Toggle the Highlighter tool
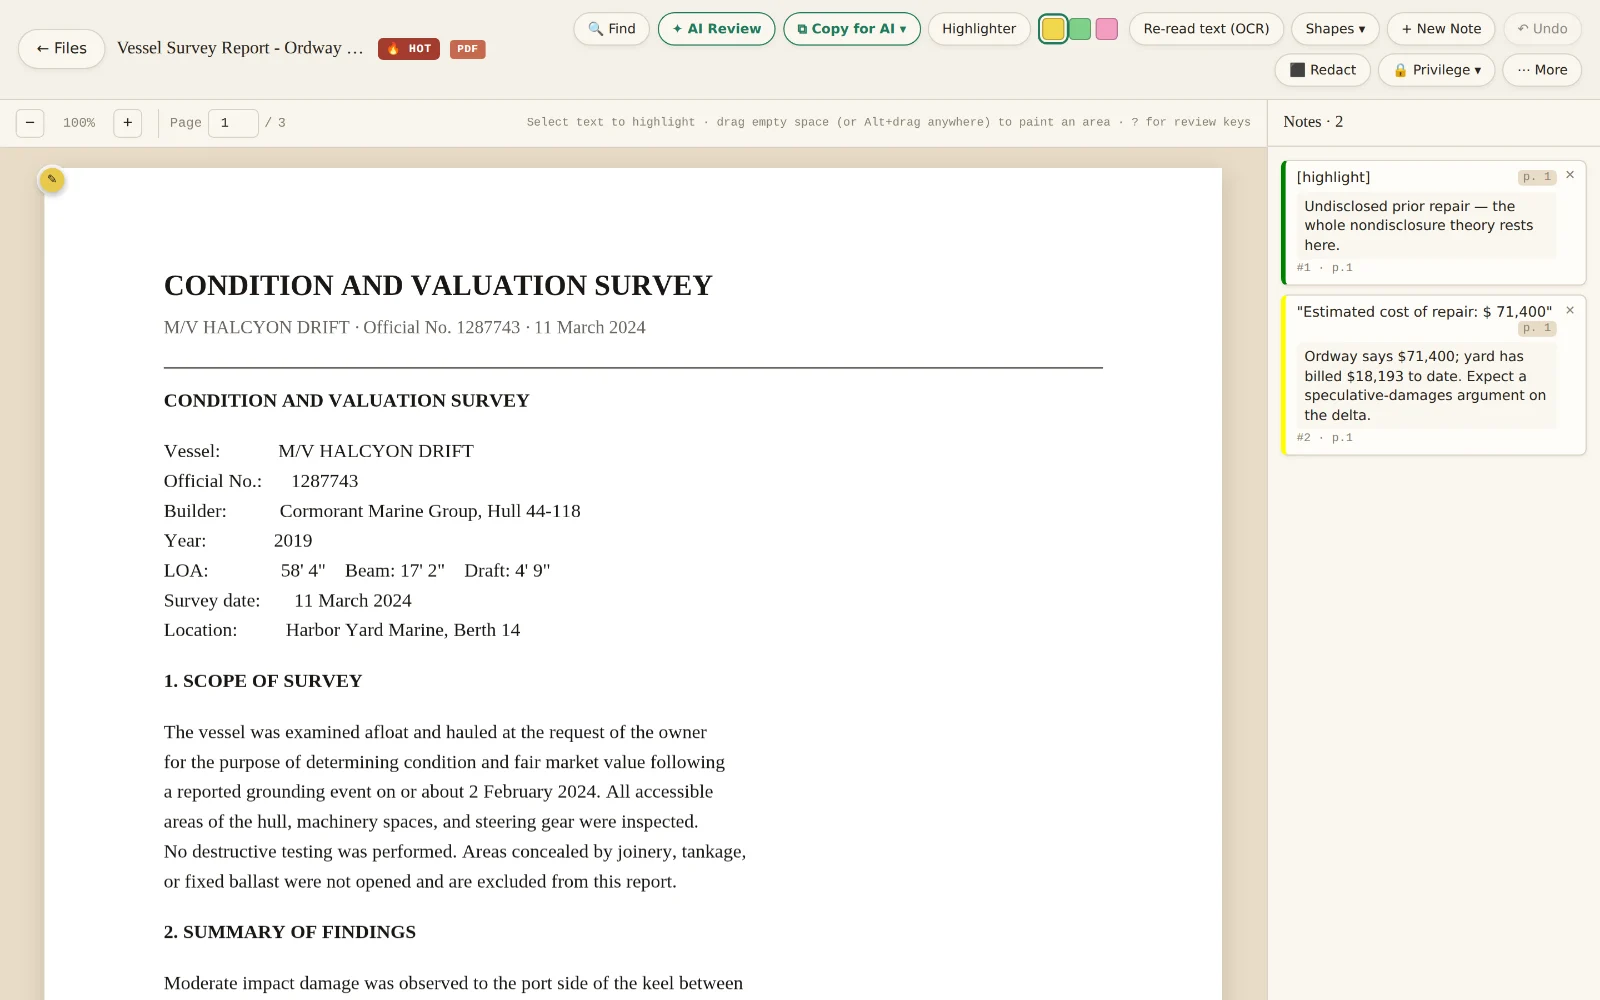The image size is (1600, 1000). pos(978,29)
